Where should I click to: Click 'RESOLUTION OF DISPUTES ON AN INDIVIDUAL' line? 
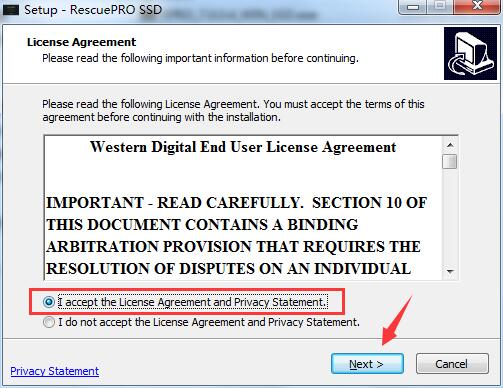(x=228, y=269)
